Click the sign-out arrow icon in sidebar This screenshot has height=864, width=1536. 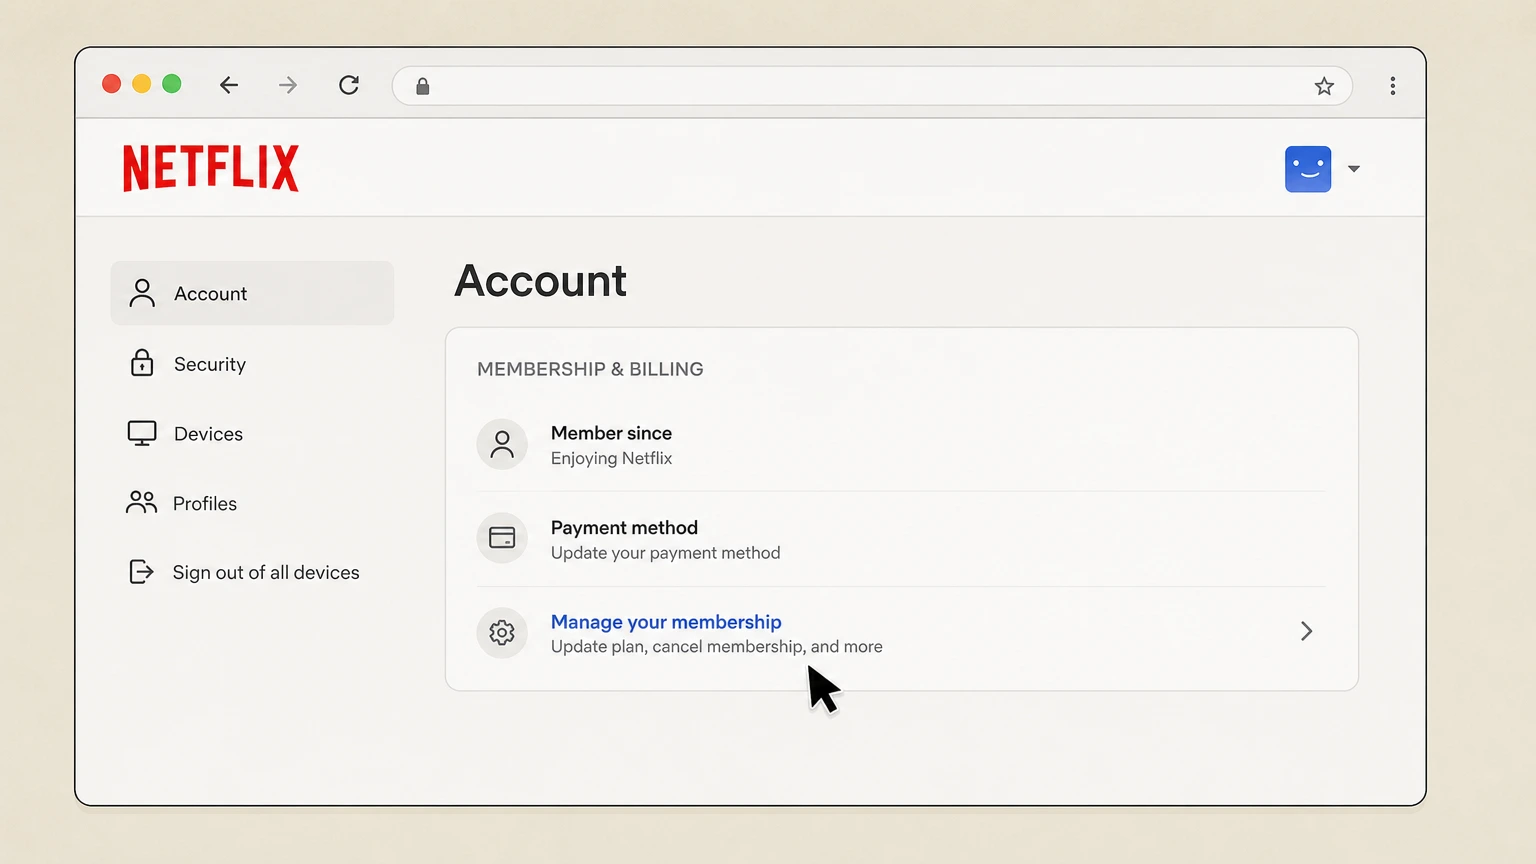[x=141, y=572]
